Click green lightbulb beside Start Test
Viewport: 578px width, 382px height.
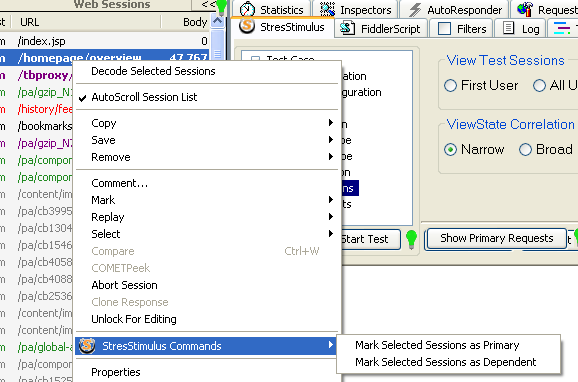pyautogui.click(x=411, y=240)
